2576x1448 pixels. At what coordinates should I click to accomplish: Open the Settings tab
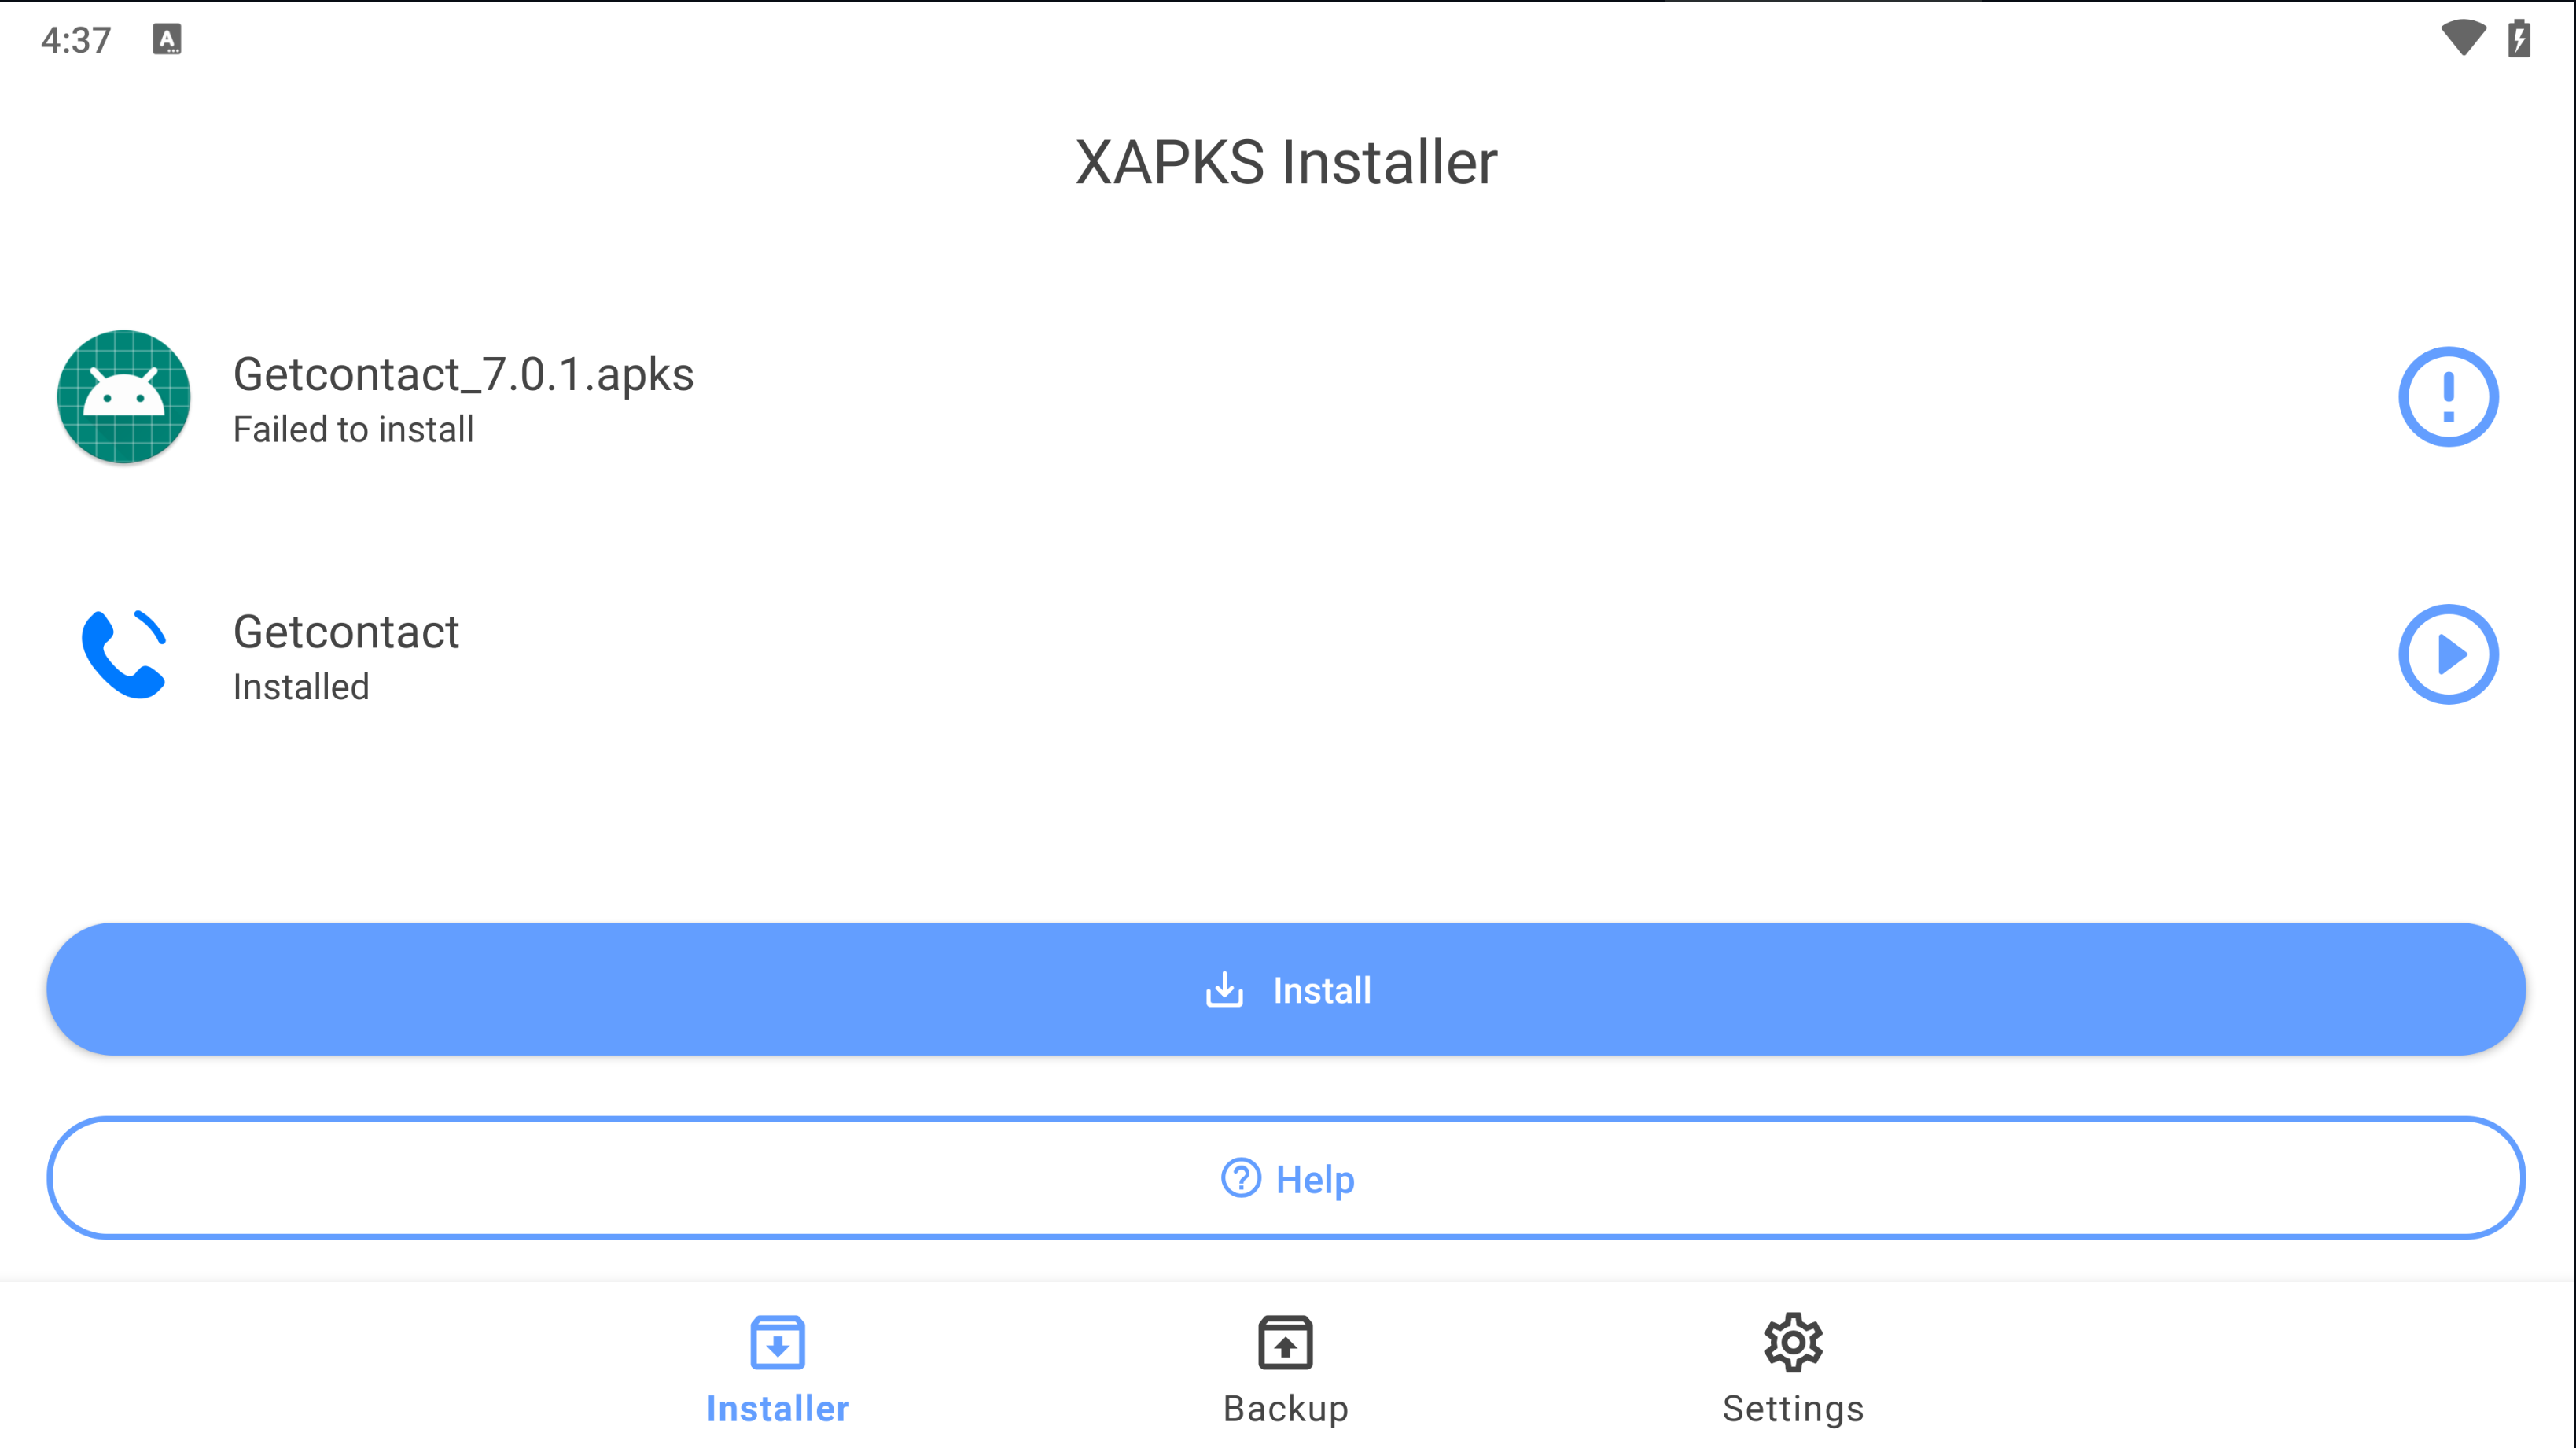pos(1792,1368)
